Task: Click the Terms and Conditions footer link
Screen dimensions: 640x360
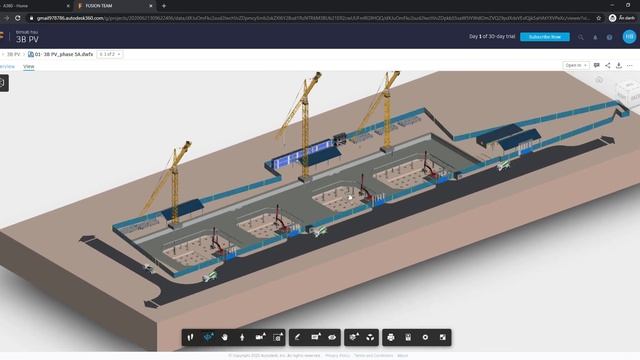Action: [x=373, y=356]
